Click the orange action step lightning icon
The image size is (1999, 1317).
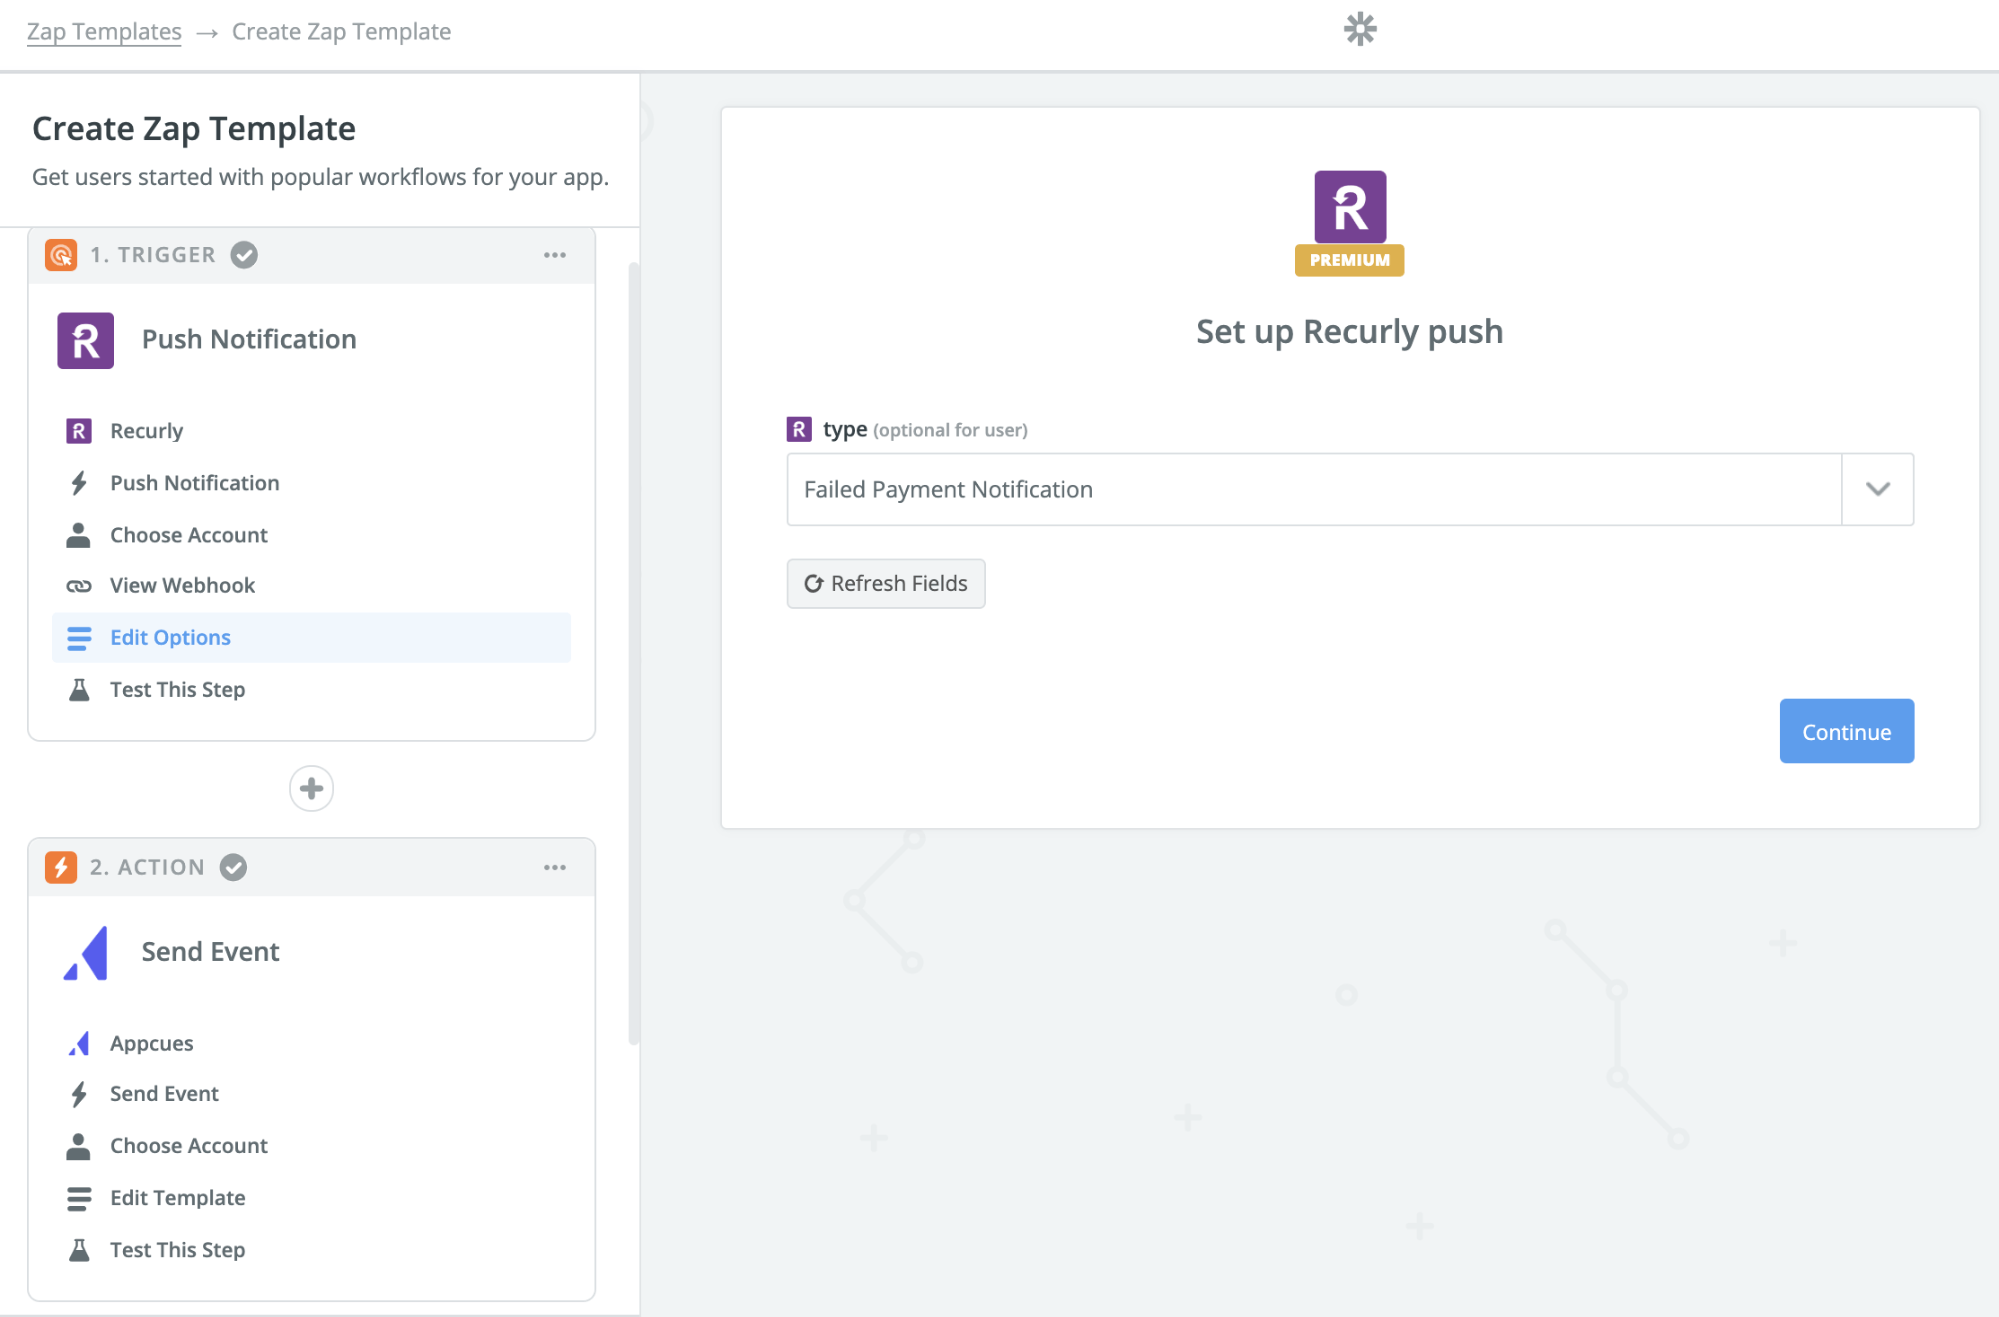tap(61, 867)
